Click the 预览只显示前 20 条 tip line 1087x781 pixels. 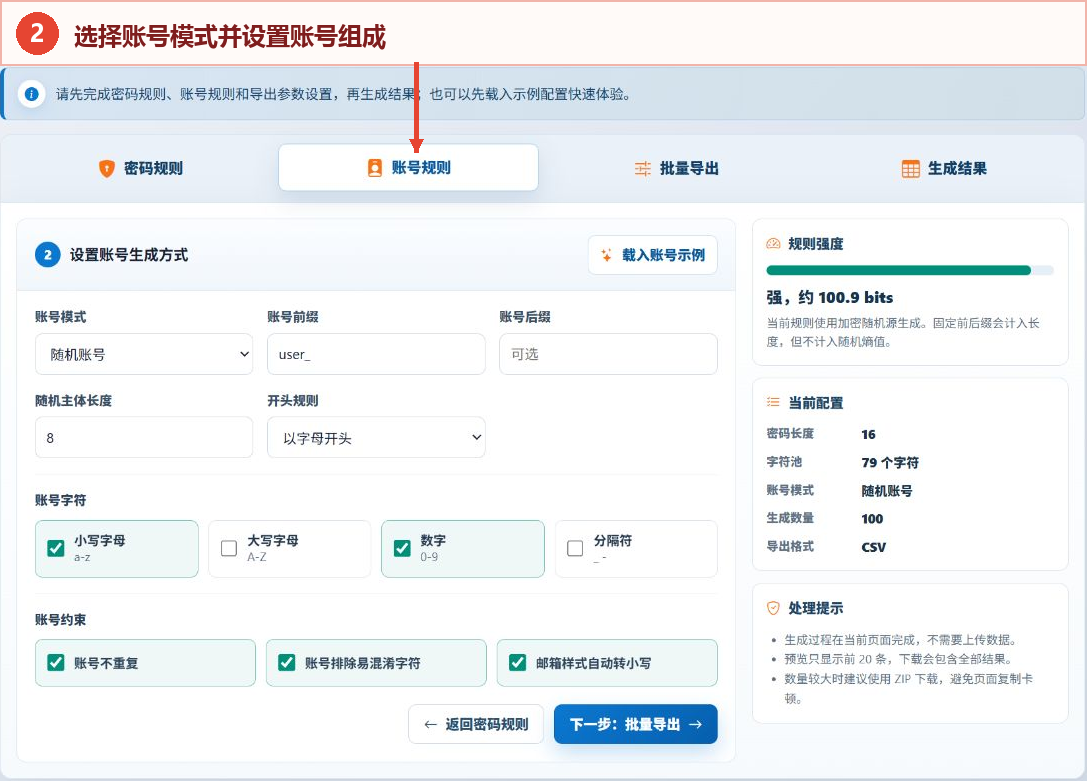click(x=899, y=659)
